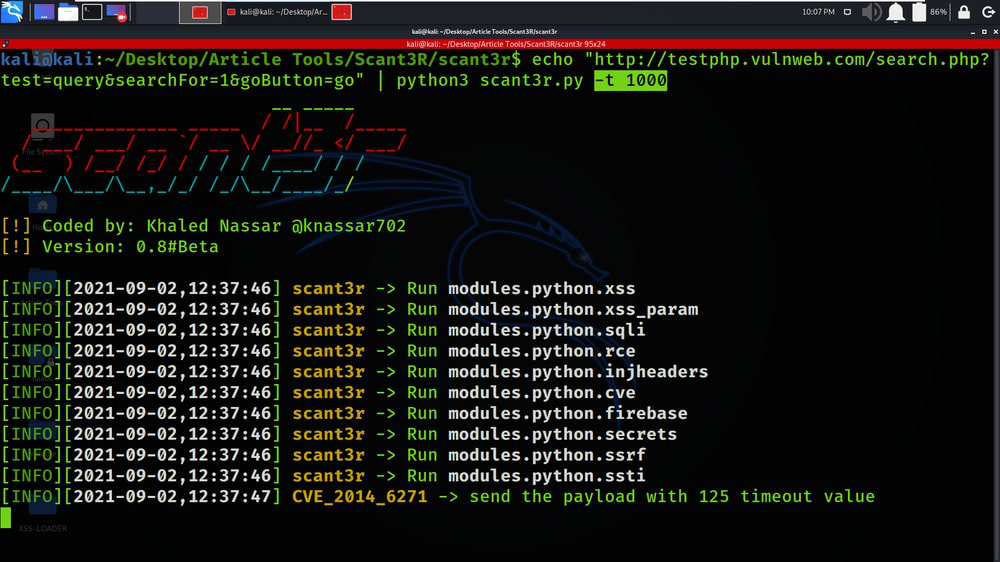
Task: Click "send the payload with 125 timeout value"
Action: click(x=672, y=496)
